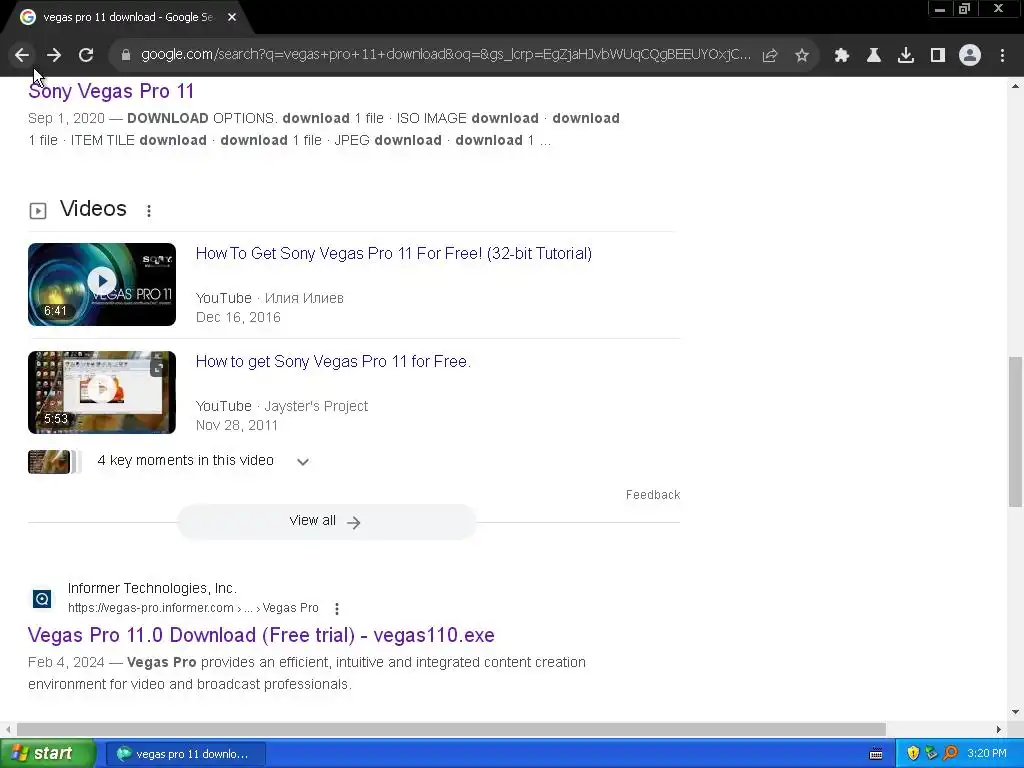Open the Sony Vegas Pro 11 result link
This screenshot has height=768, width=1024.
pos(111,91)
